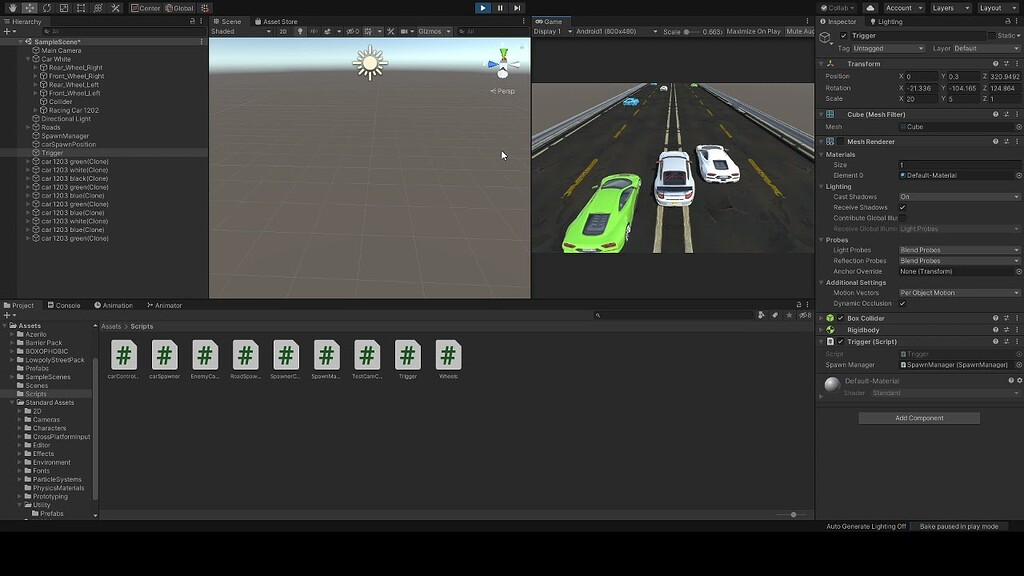Select the Scale tool

click(x=64, y=8)
